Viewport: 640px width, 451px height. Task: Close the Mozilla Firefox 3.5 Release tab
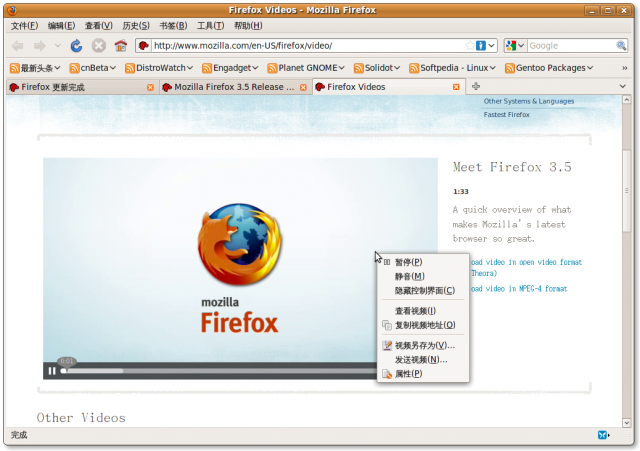coord(303,87)
